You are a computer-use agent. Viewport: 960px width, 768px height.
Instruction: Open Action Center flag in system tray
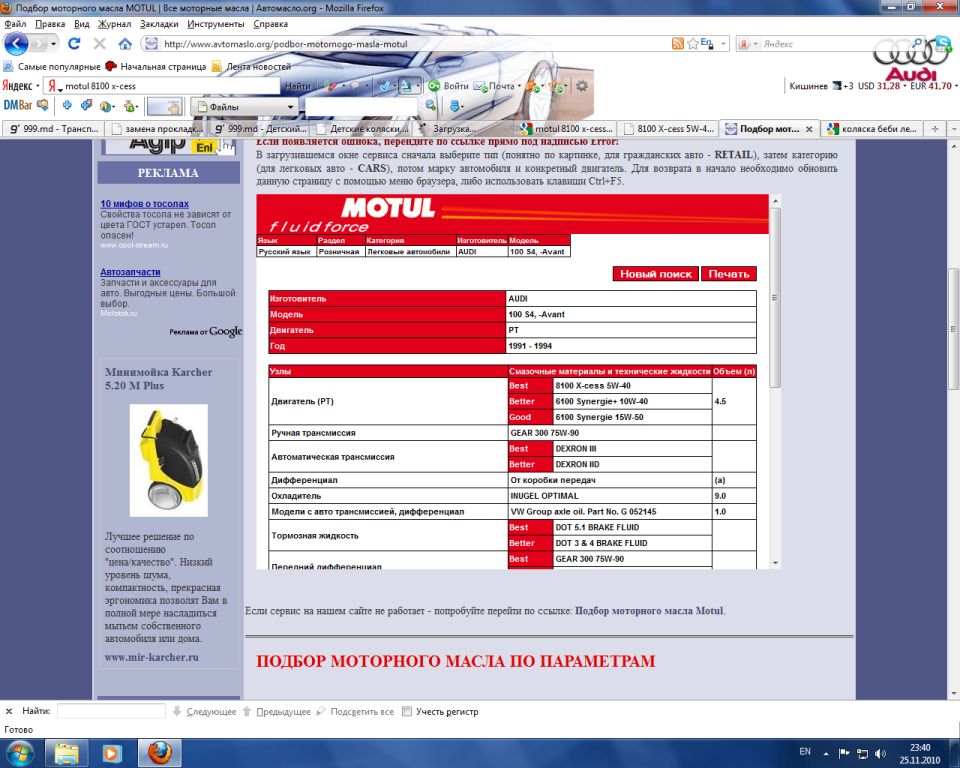click(844, 753)
